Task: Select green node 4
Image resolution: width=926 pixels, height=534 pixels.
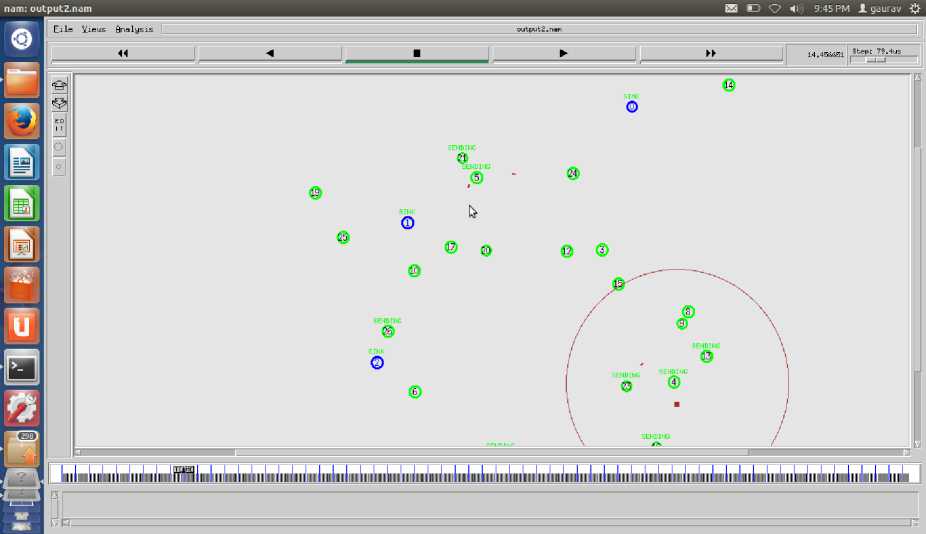Action: pos(674,382)
